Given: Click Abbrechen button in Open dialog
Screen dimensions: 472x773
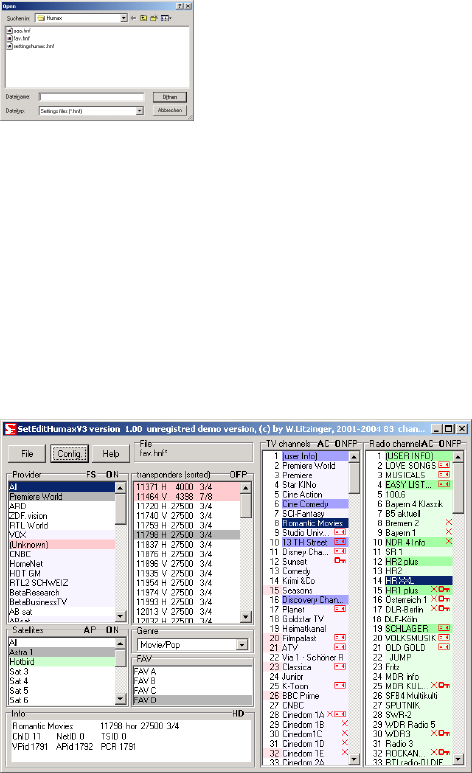Looking at the screenshot, I should tap(170, 110).
